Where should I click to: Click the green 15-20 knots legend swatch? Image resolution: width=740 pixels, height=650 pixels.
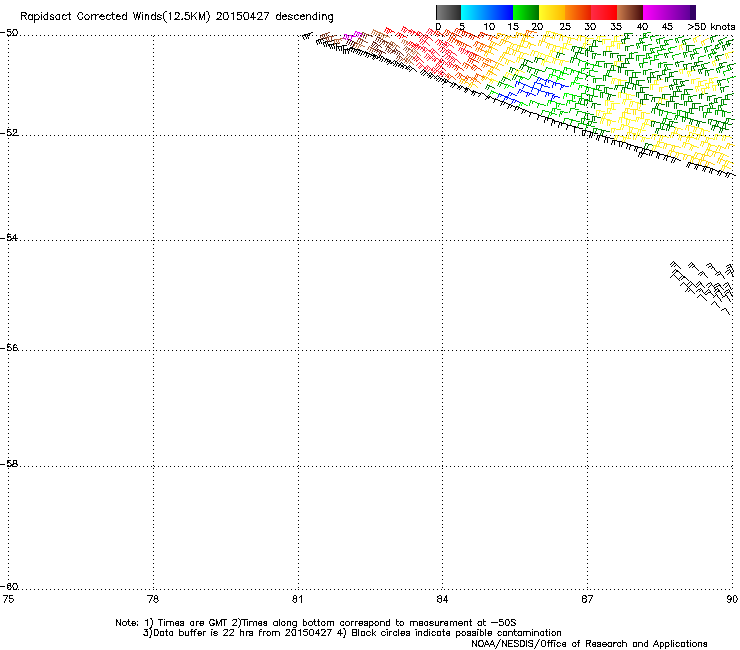click(526, 12)
